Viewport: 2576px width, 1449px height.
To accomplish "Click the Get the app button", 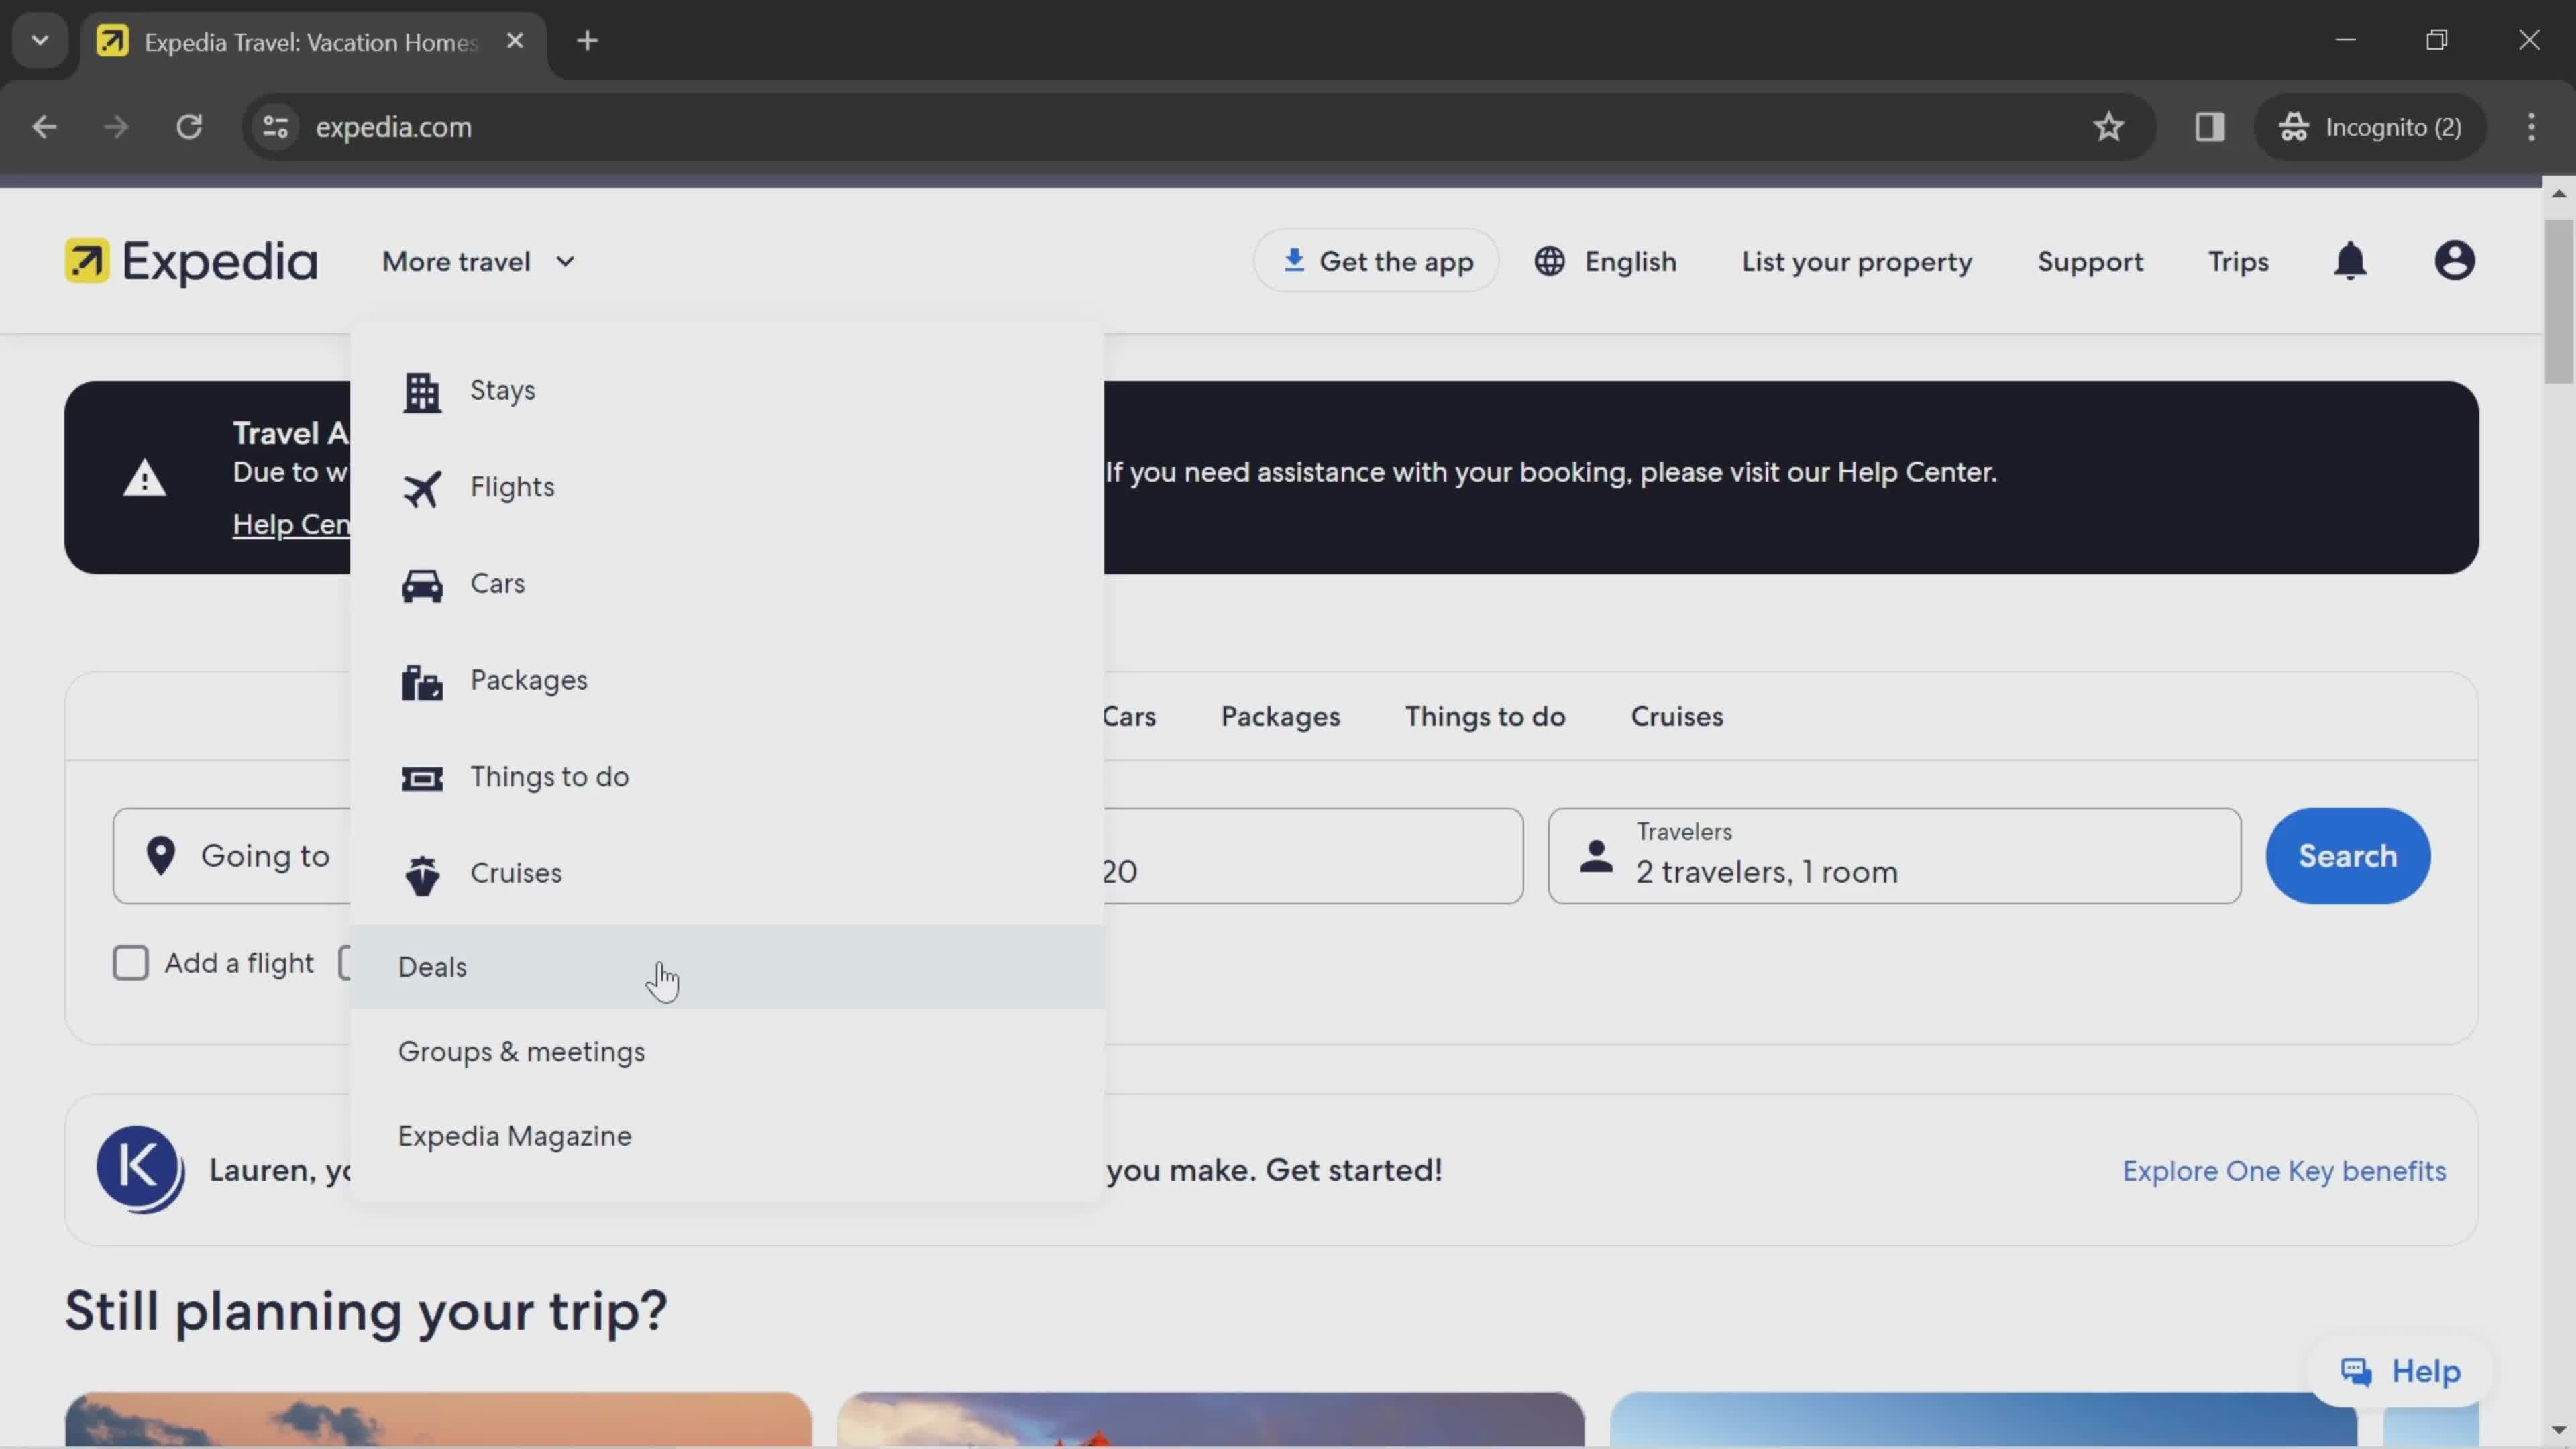I will (x=1379, y=262).
